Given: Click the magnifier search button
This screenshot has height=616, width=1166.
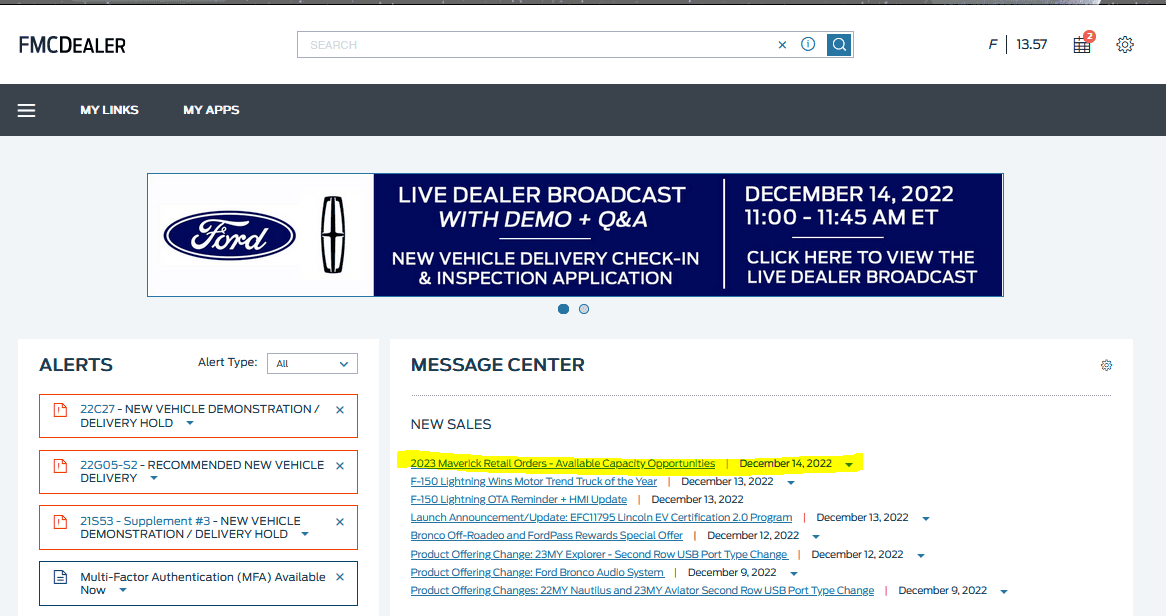Looking at the screenshot, I should [x=840, y=45].
